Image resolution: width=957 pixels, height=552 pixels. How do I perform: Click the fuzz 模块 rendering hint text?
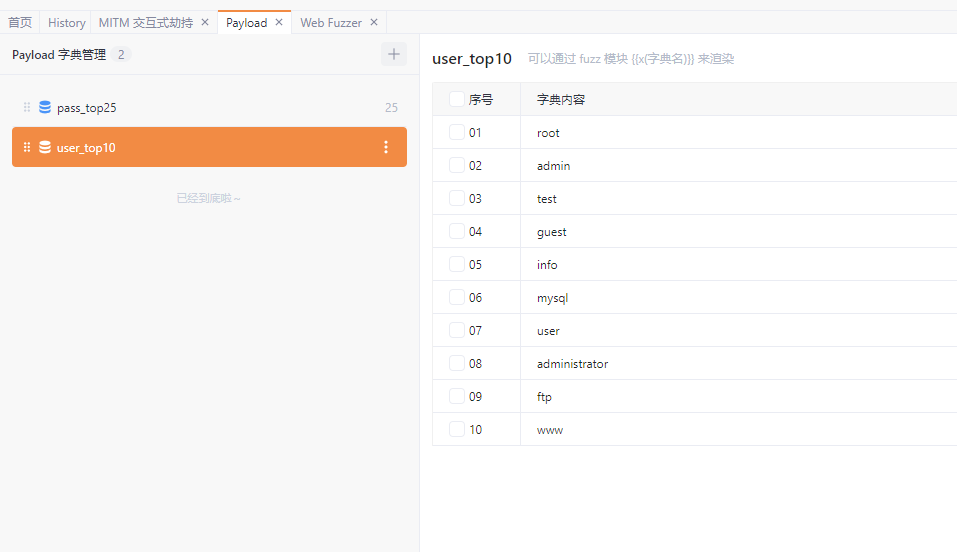click(630, 59)
